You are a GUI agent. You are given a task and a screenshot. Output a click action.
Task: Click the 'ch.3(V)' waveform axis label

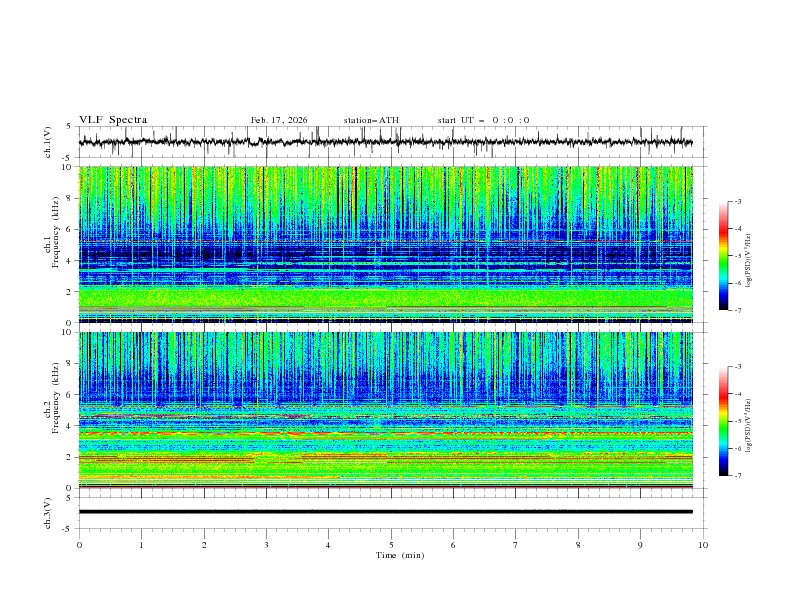click(48, 513)
